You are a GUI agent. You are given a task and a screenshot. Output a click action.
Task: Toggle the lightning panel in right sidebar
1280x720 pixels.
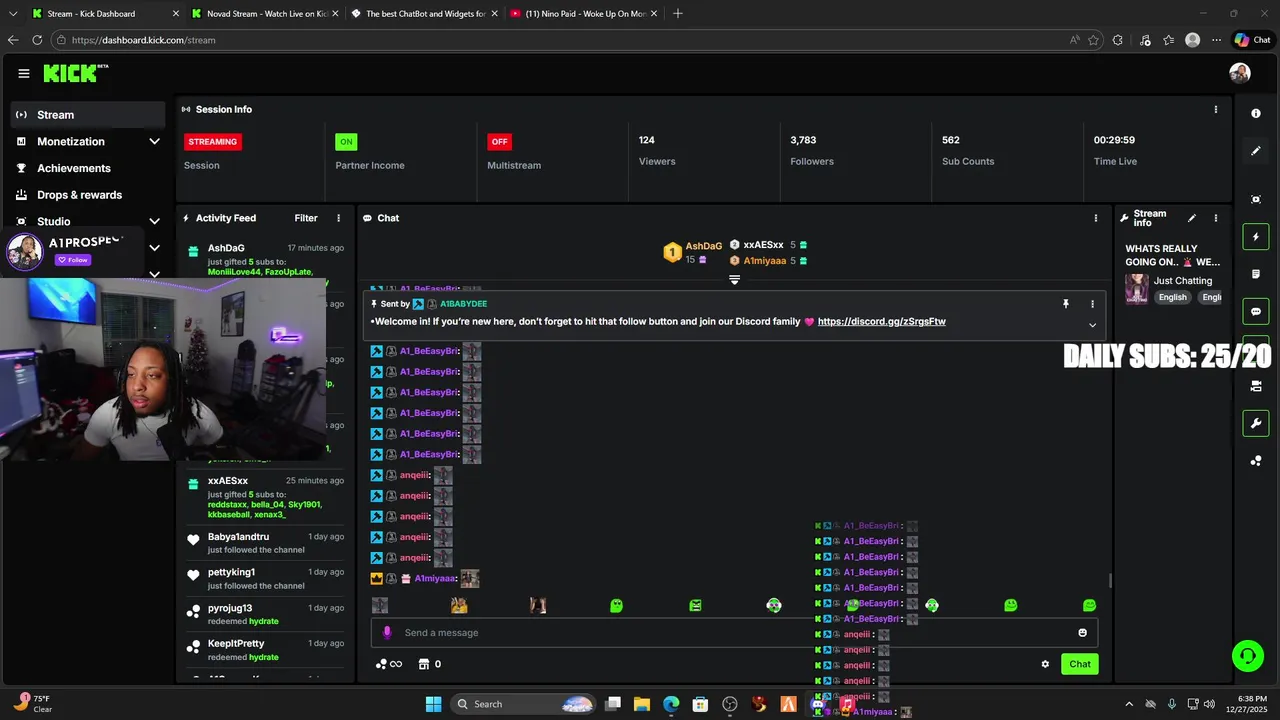(x=1256, y=237)
